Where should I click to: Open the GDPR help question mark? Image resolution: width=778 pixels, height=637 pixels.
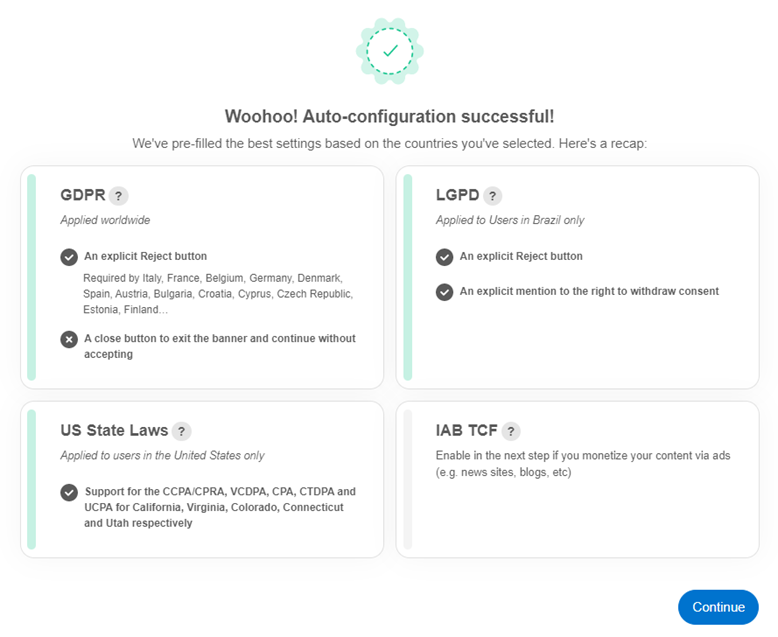pyautogui.click(x=119, y=196)
